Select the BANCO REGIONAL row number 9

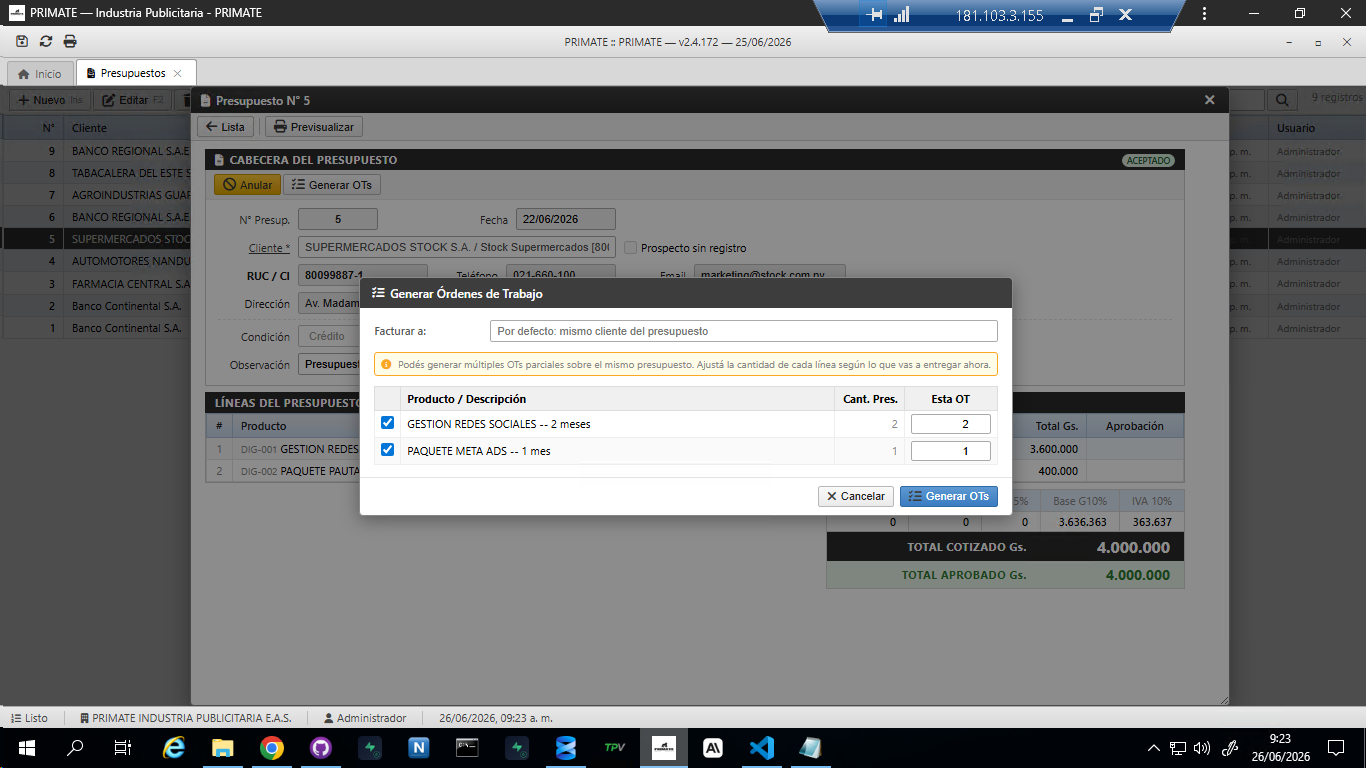(x=96, y=151)
